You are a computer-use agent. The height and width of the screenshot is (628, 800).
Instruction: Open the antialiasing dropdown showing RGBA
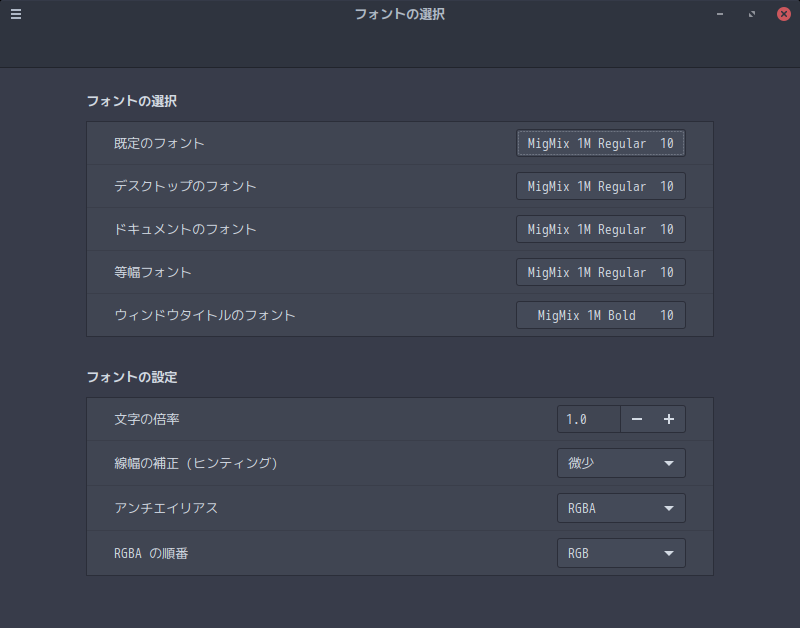coord(620,508)
